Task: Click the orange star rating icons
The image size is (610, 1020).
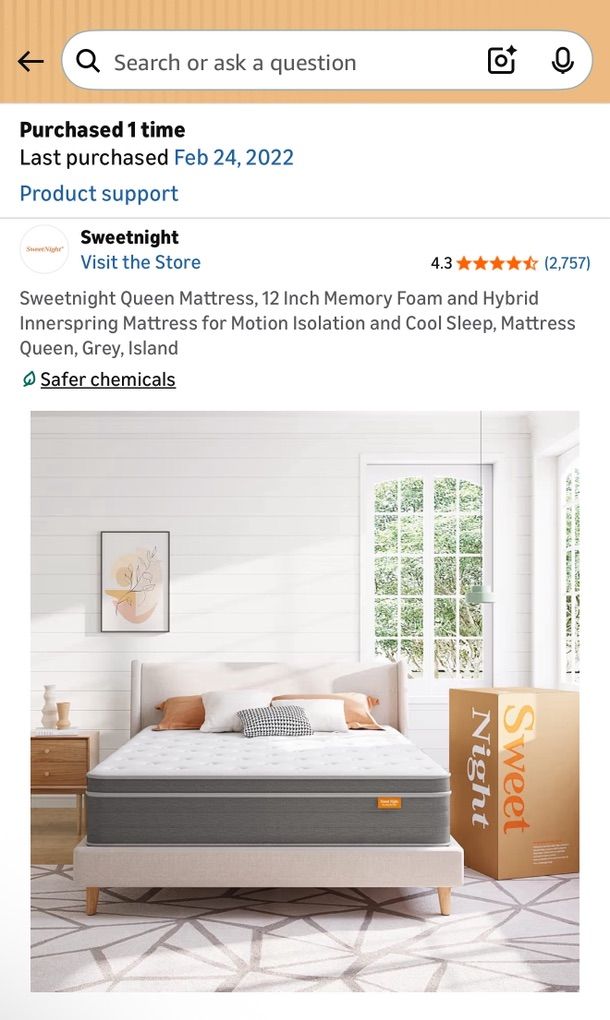Action: 497,263
